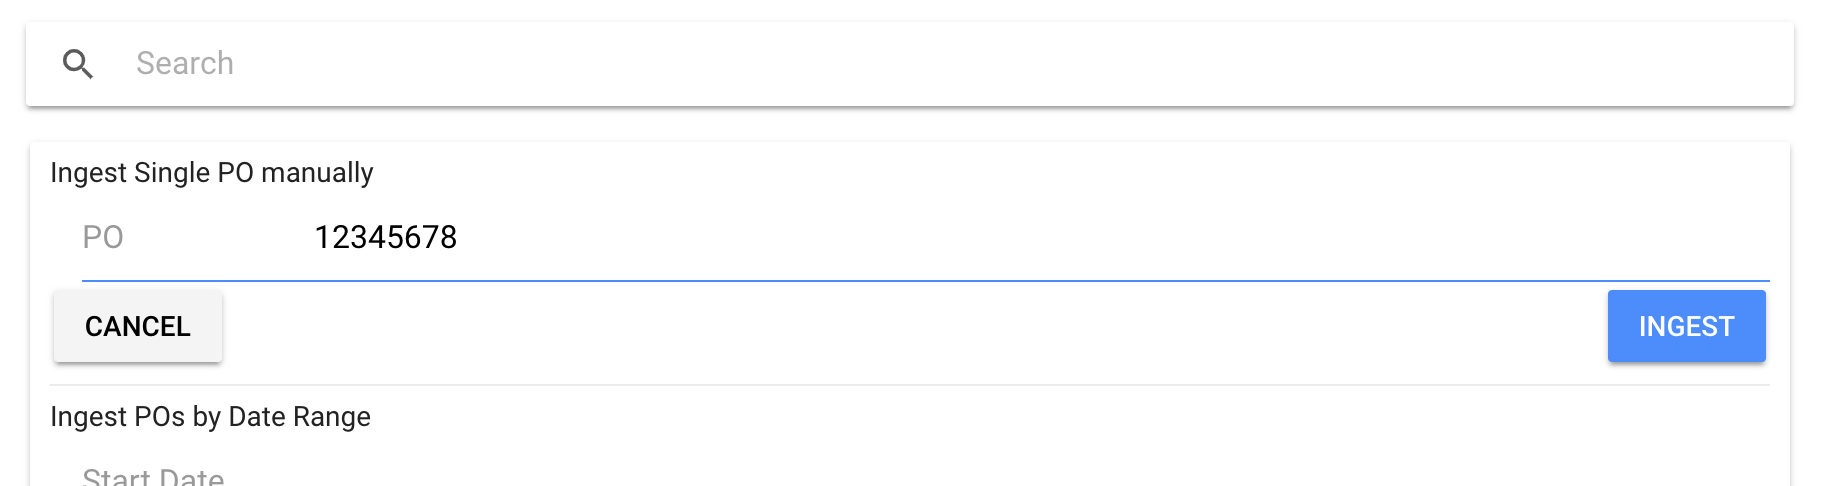Select the Start Date label text
This screenshot has width=1826, height=486.
(153, 477)
